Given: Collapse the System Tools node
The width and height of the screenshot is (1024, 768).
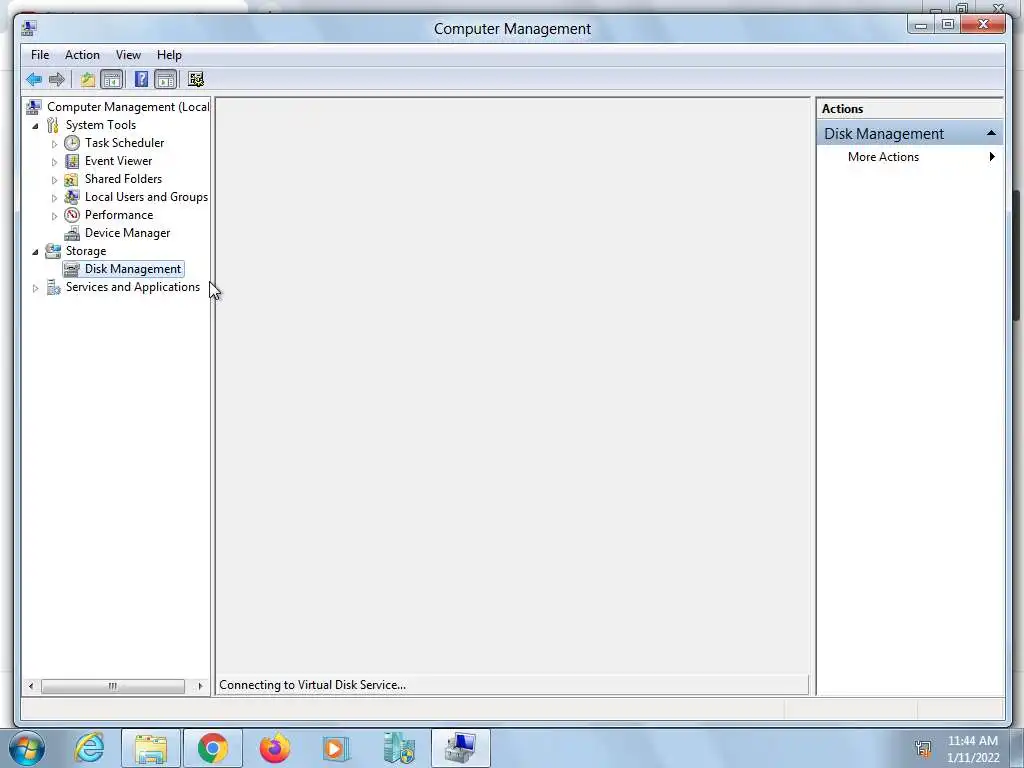Looking at the screenshot, I should 35,125.
